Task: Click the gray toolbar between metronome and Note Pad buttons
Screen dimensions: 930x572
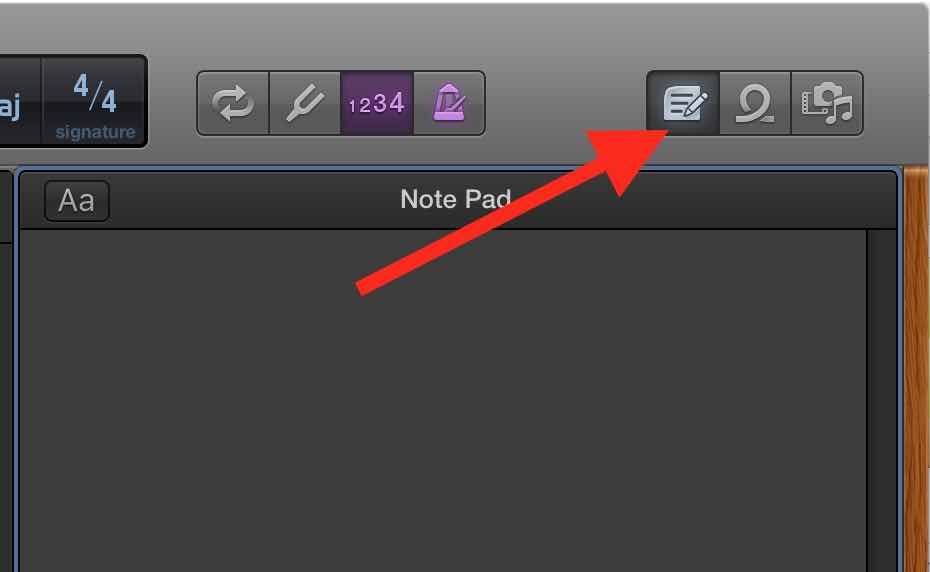Action: pyautogui.click(x=566, y=103)
